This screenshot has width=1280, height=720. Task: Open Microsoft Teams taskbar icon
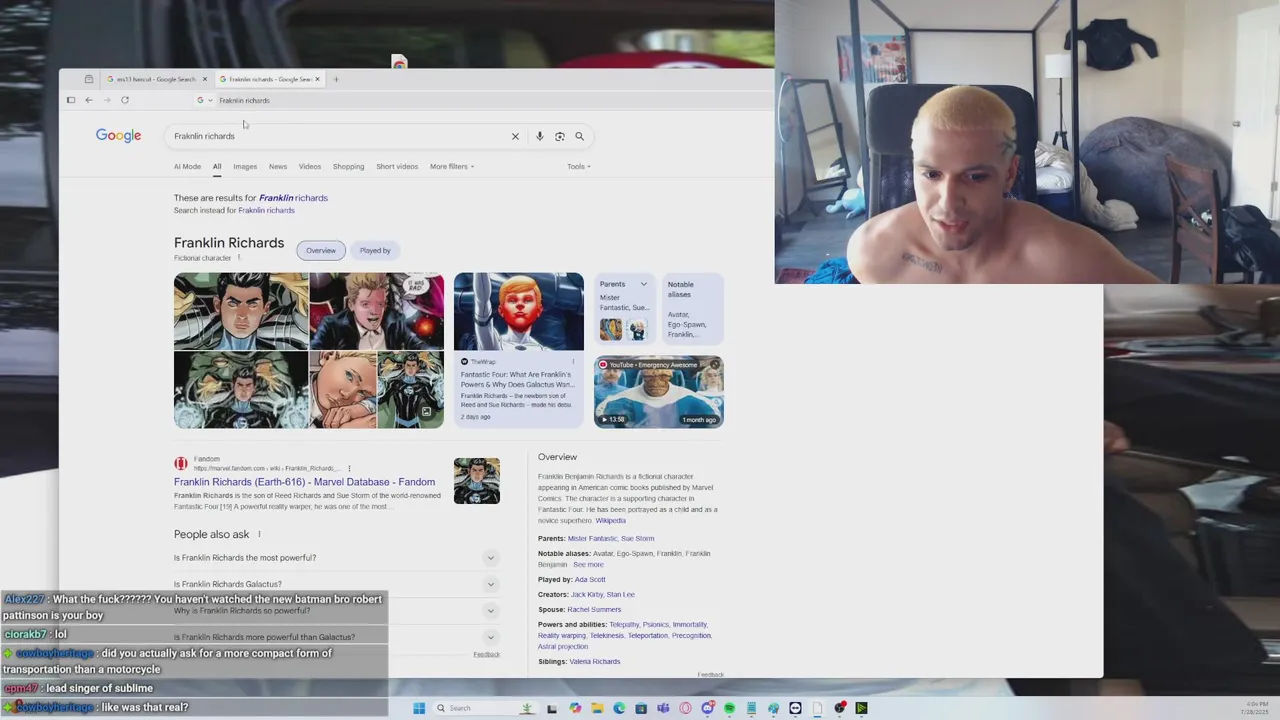point(663,708)
